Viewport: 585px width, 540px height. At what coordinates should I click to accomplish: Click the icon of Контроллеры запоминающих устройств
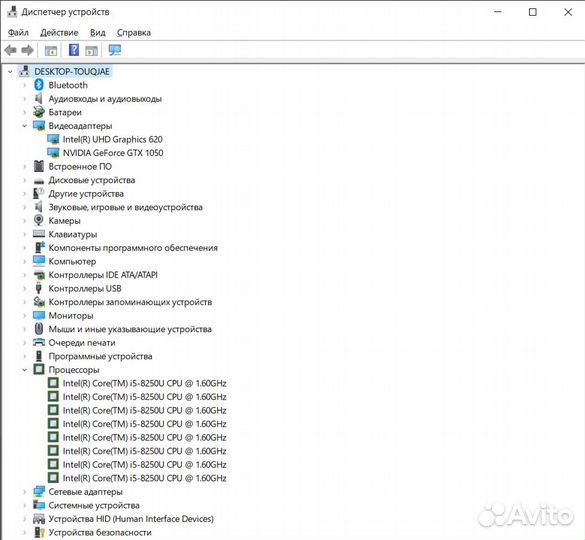coord(39,302)
